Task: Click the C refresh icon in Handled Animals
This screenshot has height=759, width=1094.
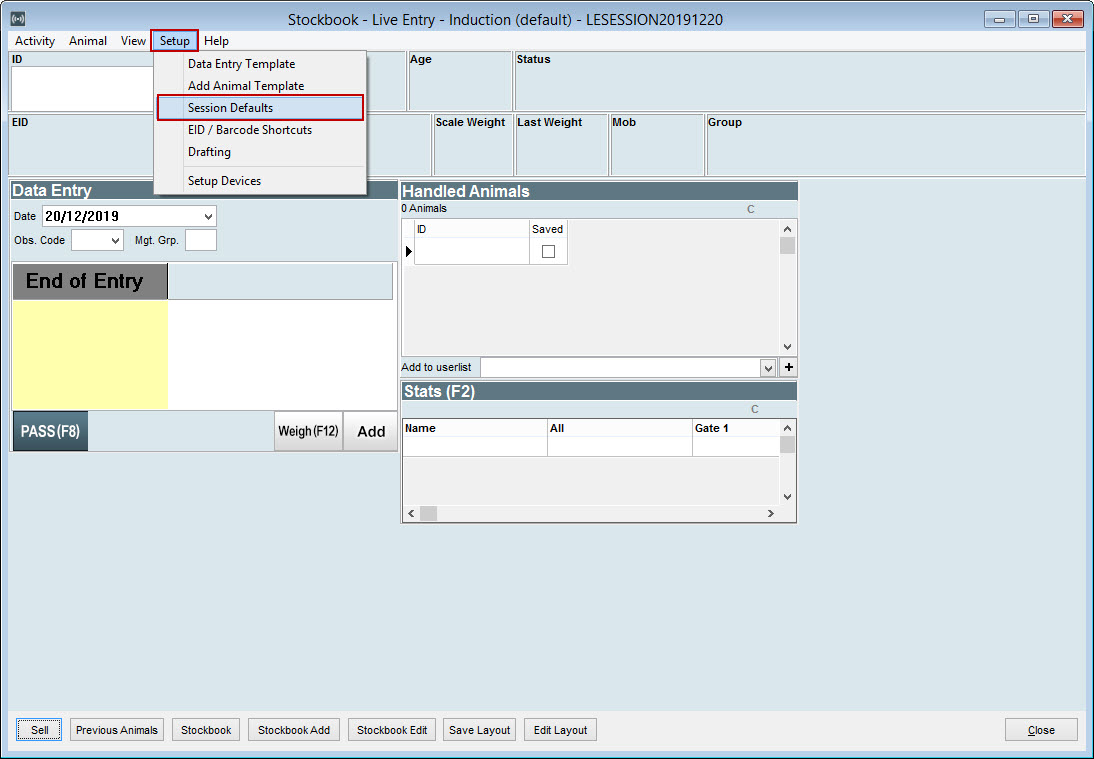Action: tap(751, 209)
